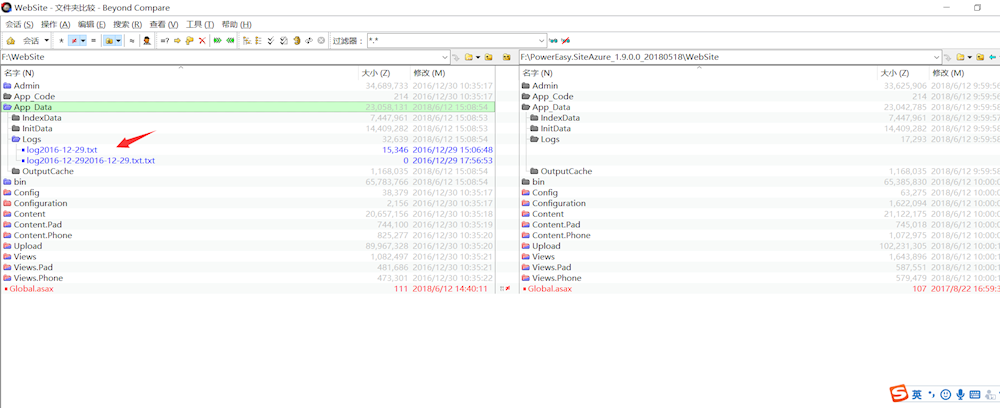The width and height of the screenshot is (1000, 408).
Task: Click the Home view icon
Action: pos(10,41)
